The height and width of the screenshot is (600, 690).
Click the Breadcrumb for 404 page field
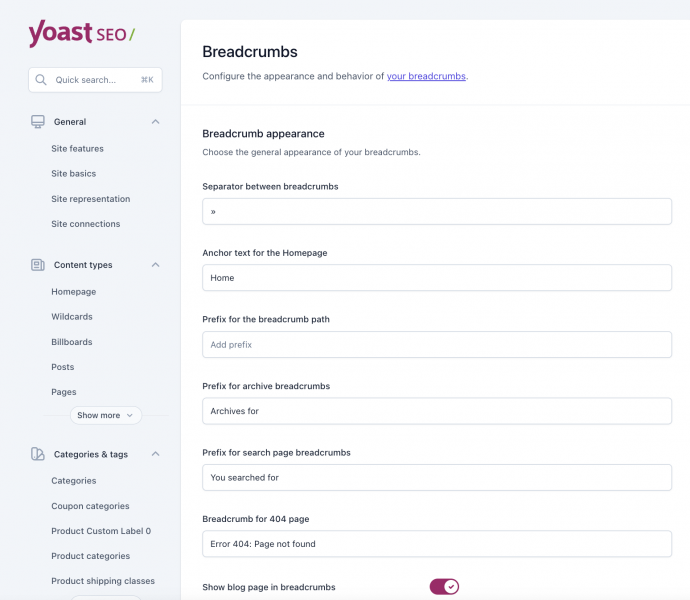point(437,544)
